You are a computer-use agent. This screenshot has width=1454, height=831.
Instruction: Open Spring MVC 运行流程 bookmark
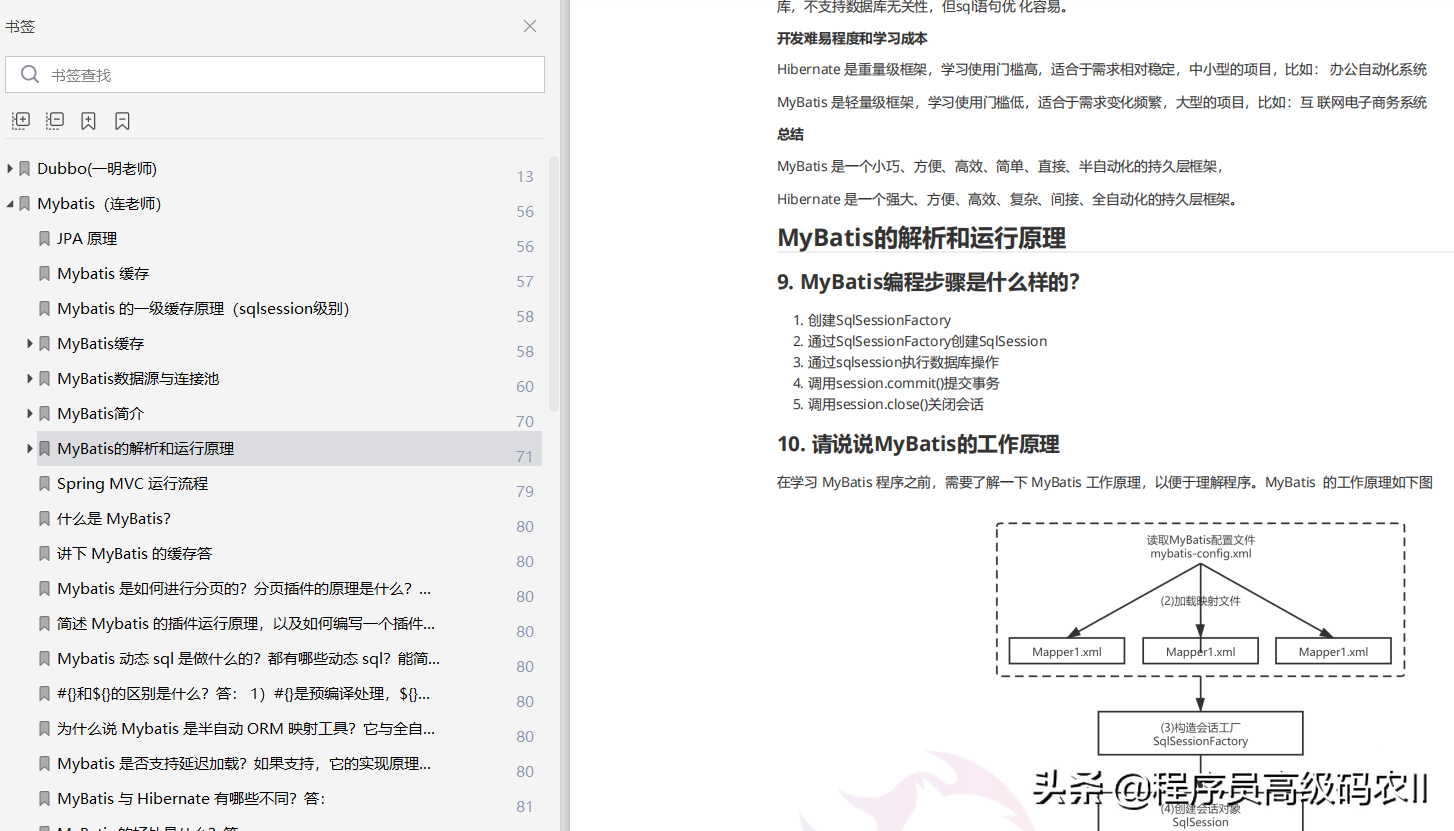(x=132, y=484)
